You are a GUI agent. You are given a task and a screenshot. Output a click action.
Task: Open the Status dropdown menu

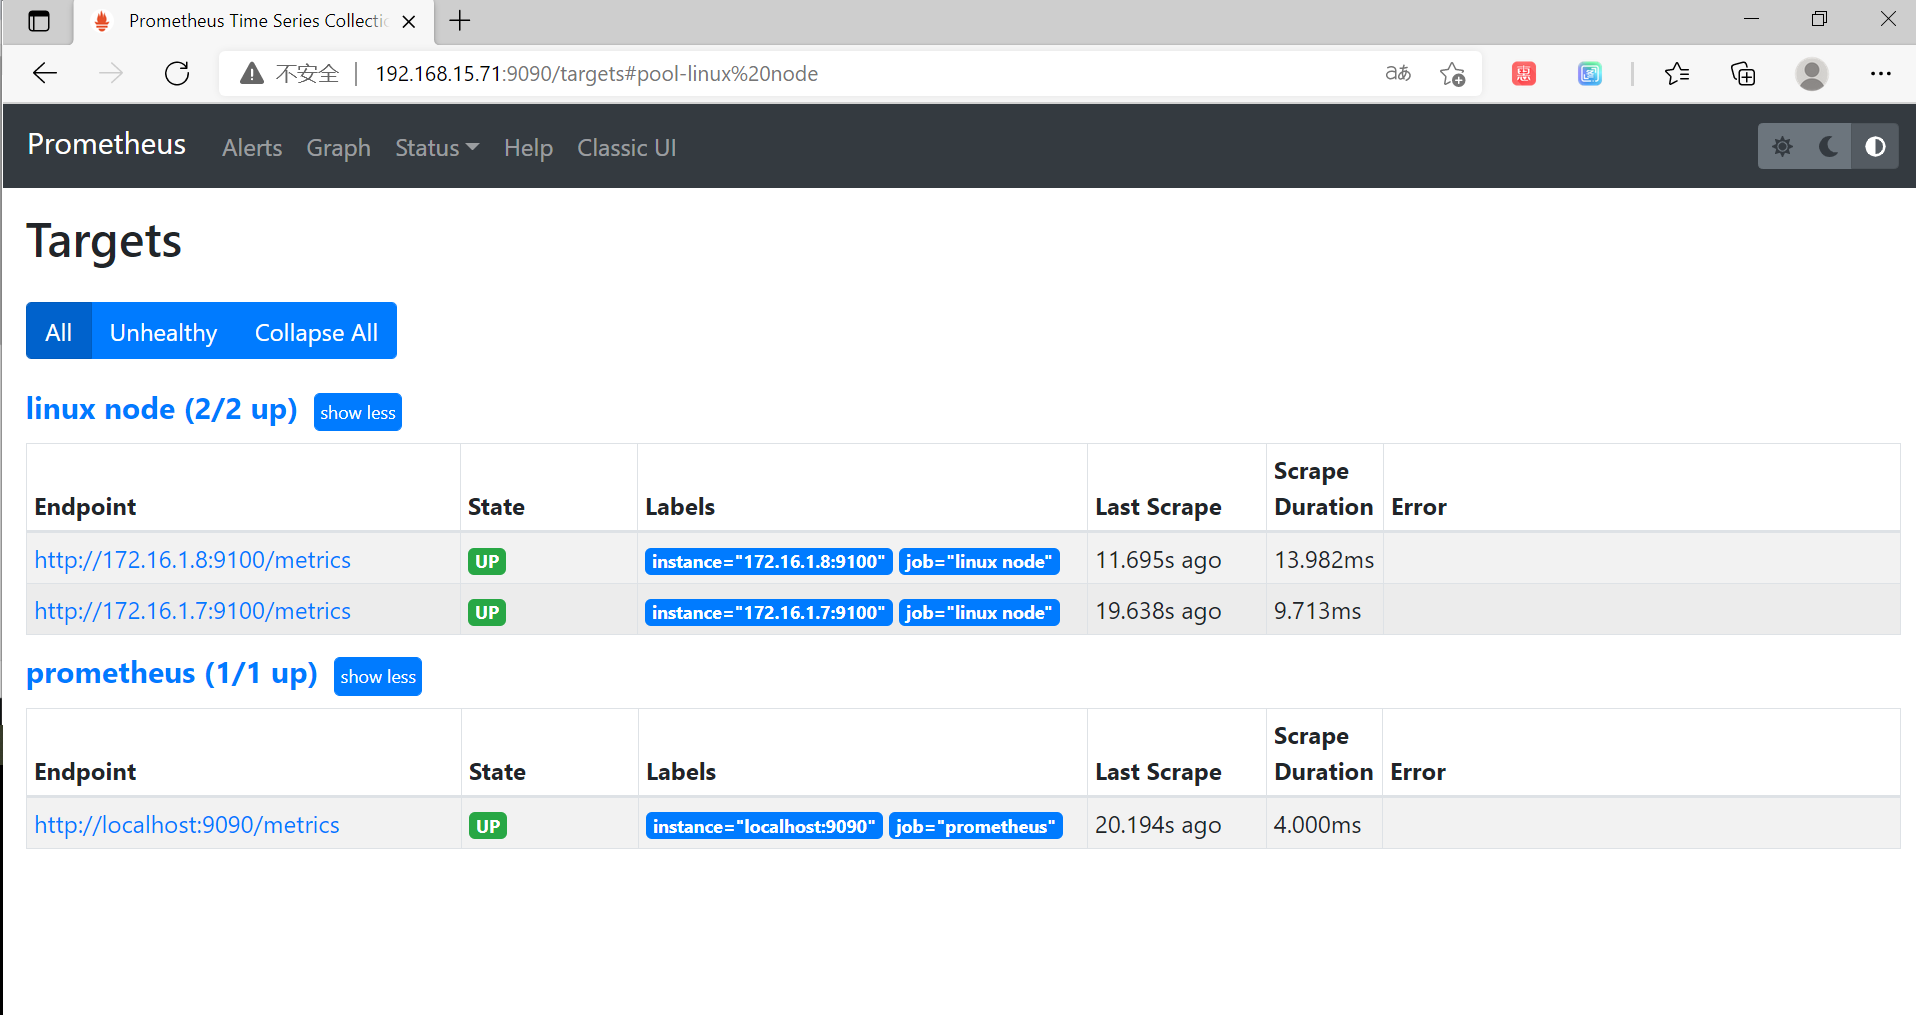coord(437,147)
